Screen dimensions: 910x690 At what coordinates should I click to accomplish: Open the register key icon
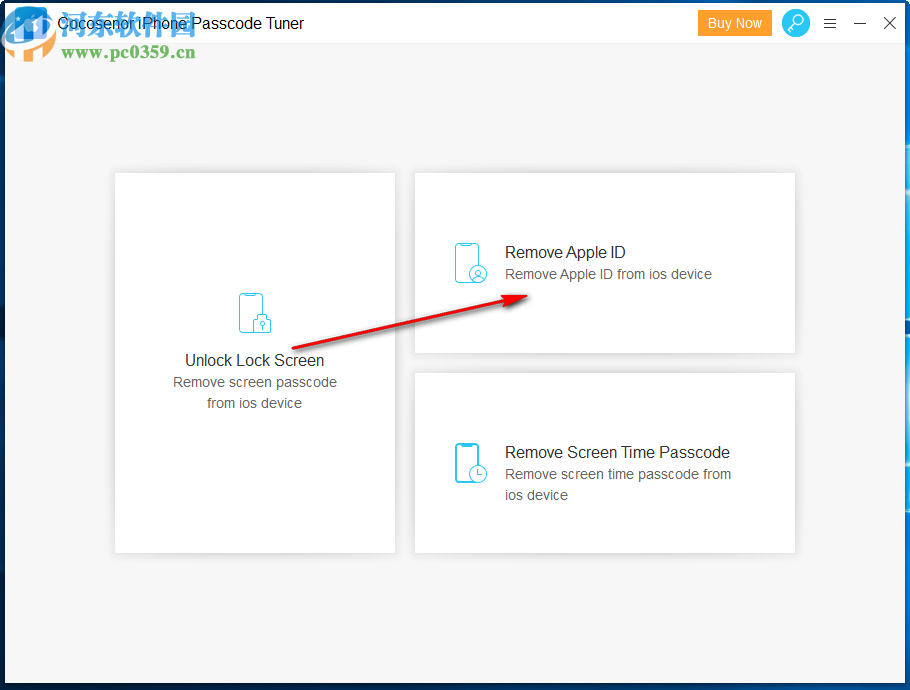coord(795,23)
